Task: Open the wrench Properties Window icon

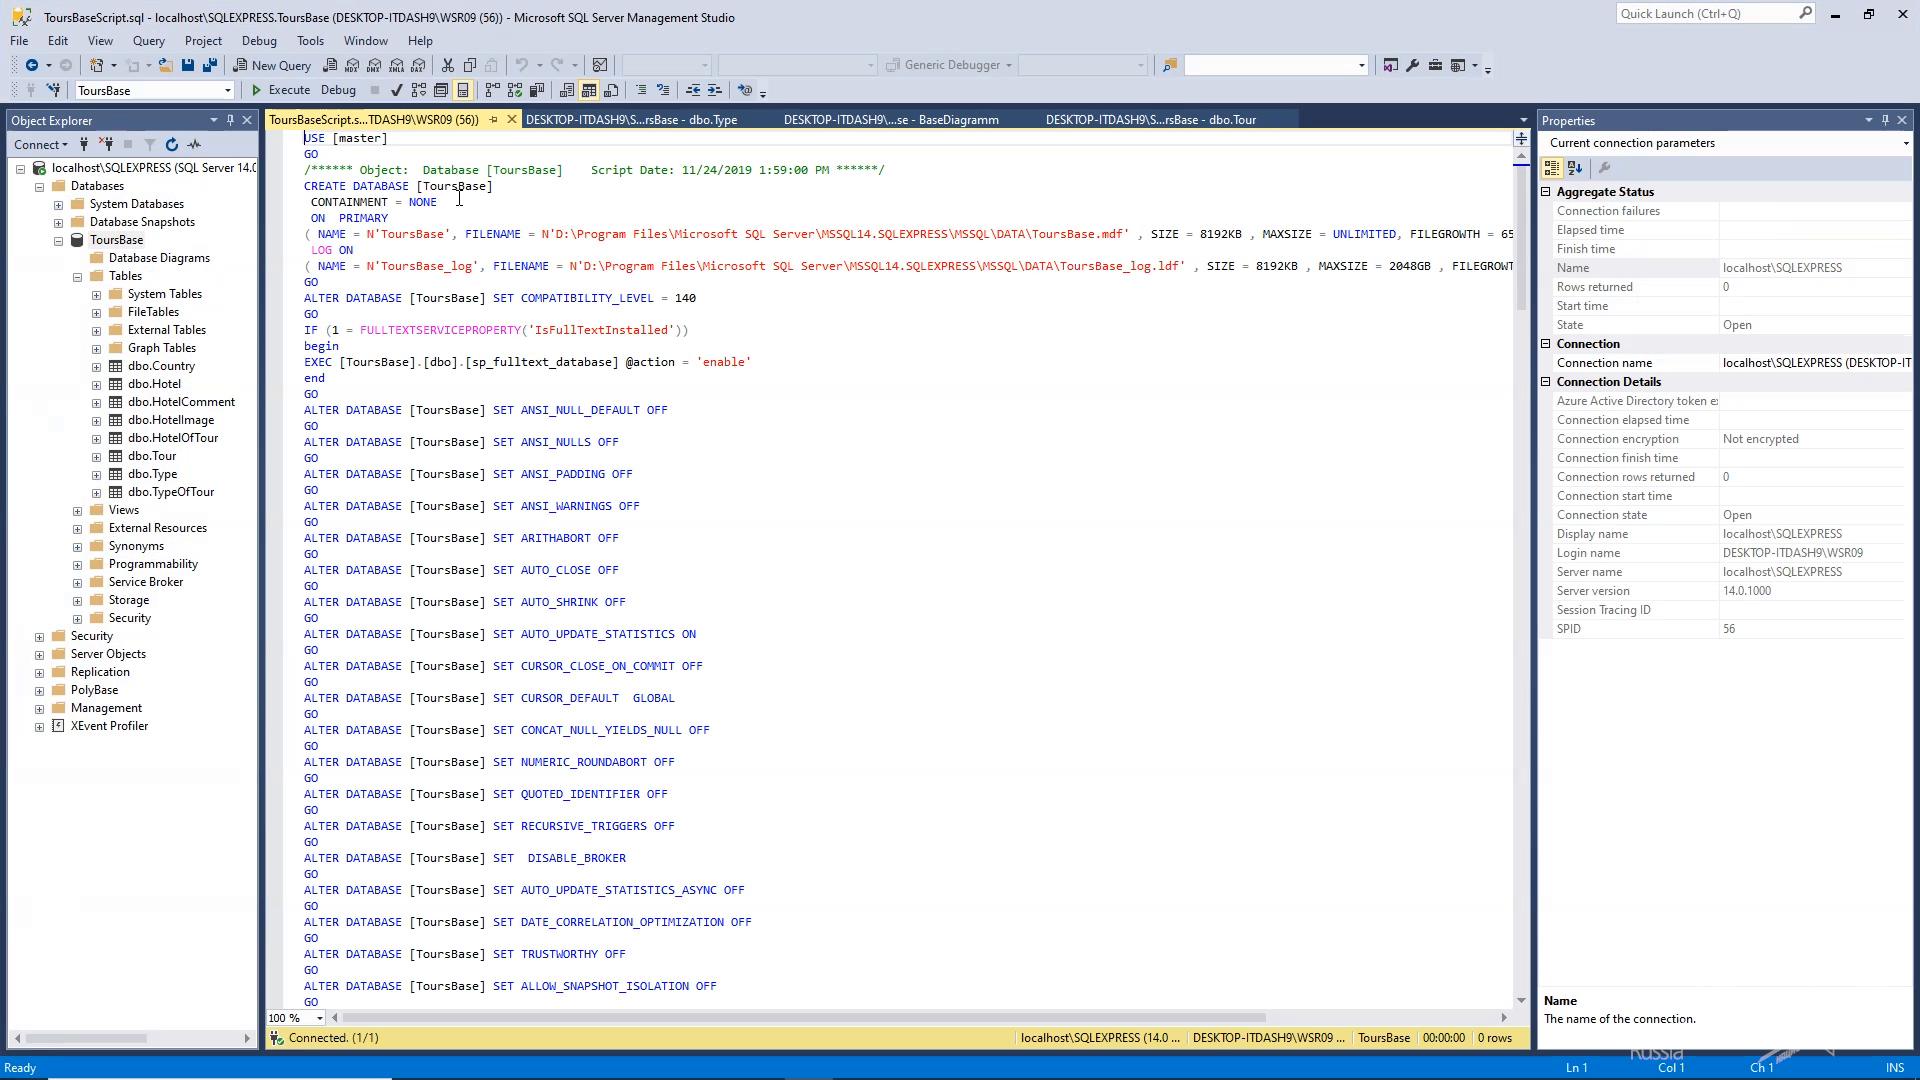Action: pos(1412,65)
